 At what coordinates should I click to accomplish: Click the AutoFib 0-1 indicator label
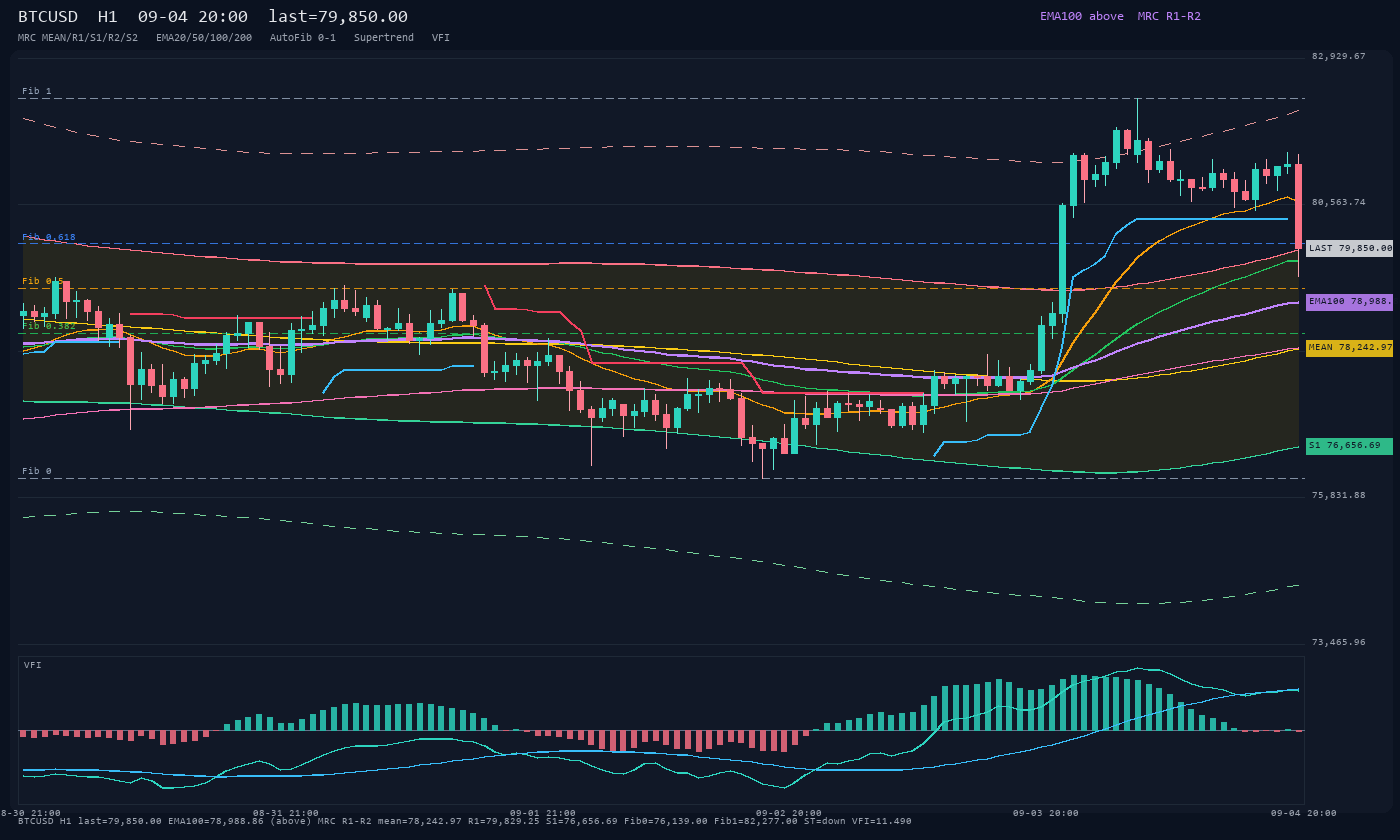(303, 38)
